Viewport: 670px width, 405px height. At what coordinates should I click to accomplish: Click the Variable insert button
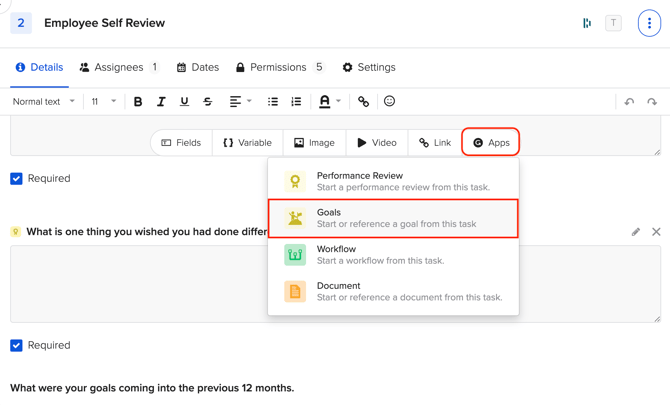[x=247, y=143]
